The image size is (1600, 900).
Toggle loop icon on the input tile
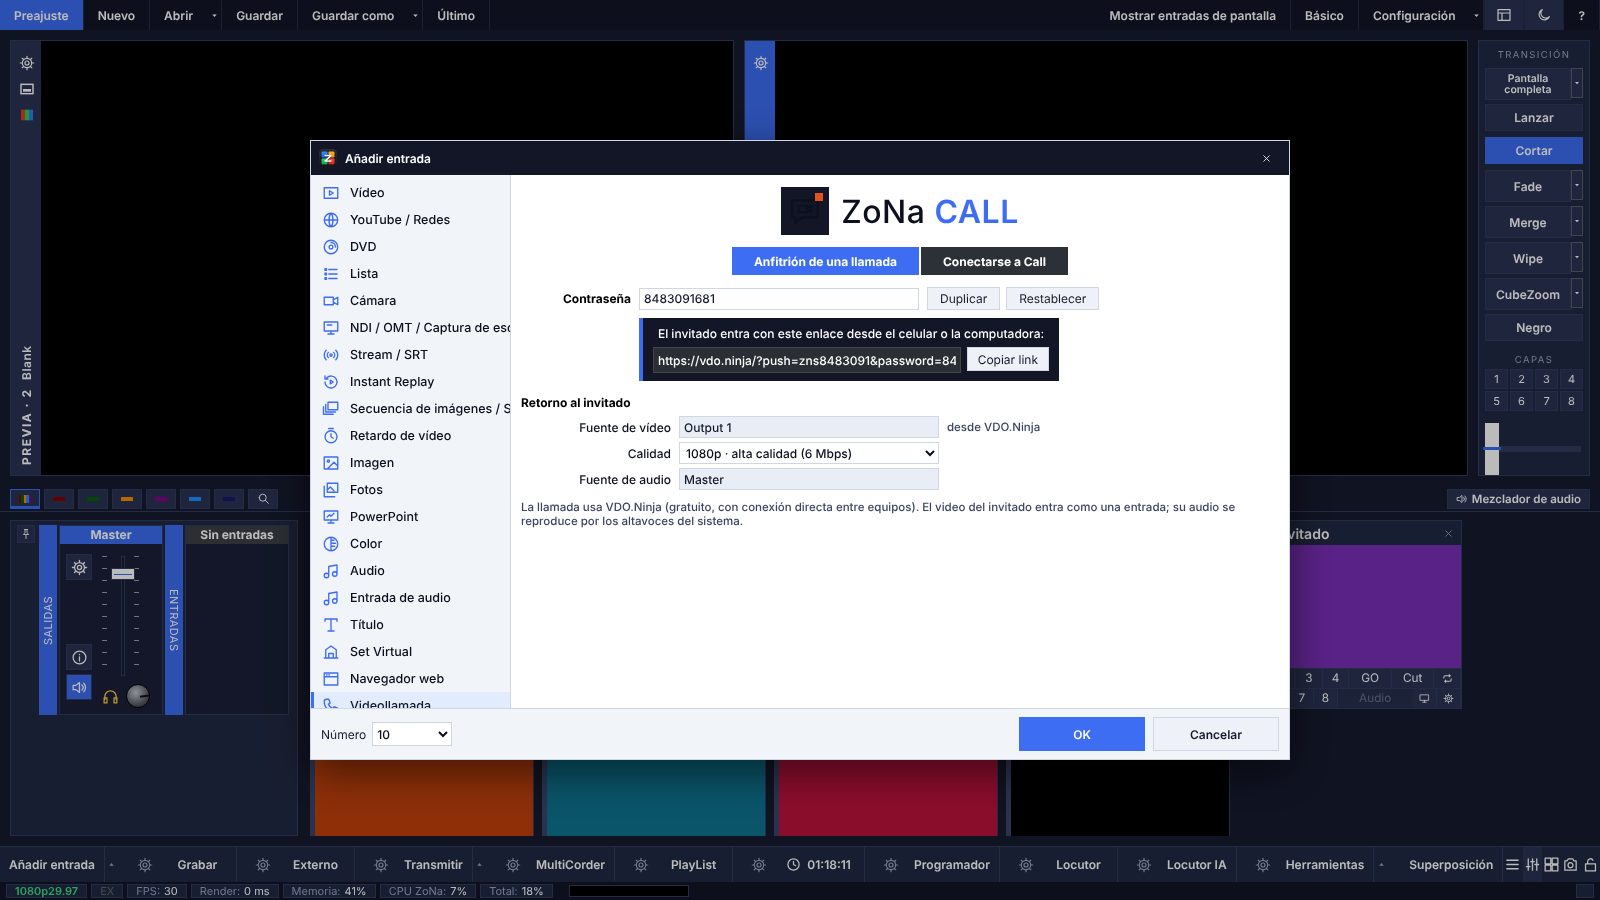pos(1447,678)
